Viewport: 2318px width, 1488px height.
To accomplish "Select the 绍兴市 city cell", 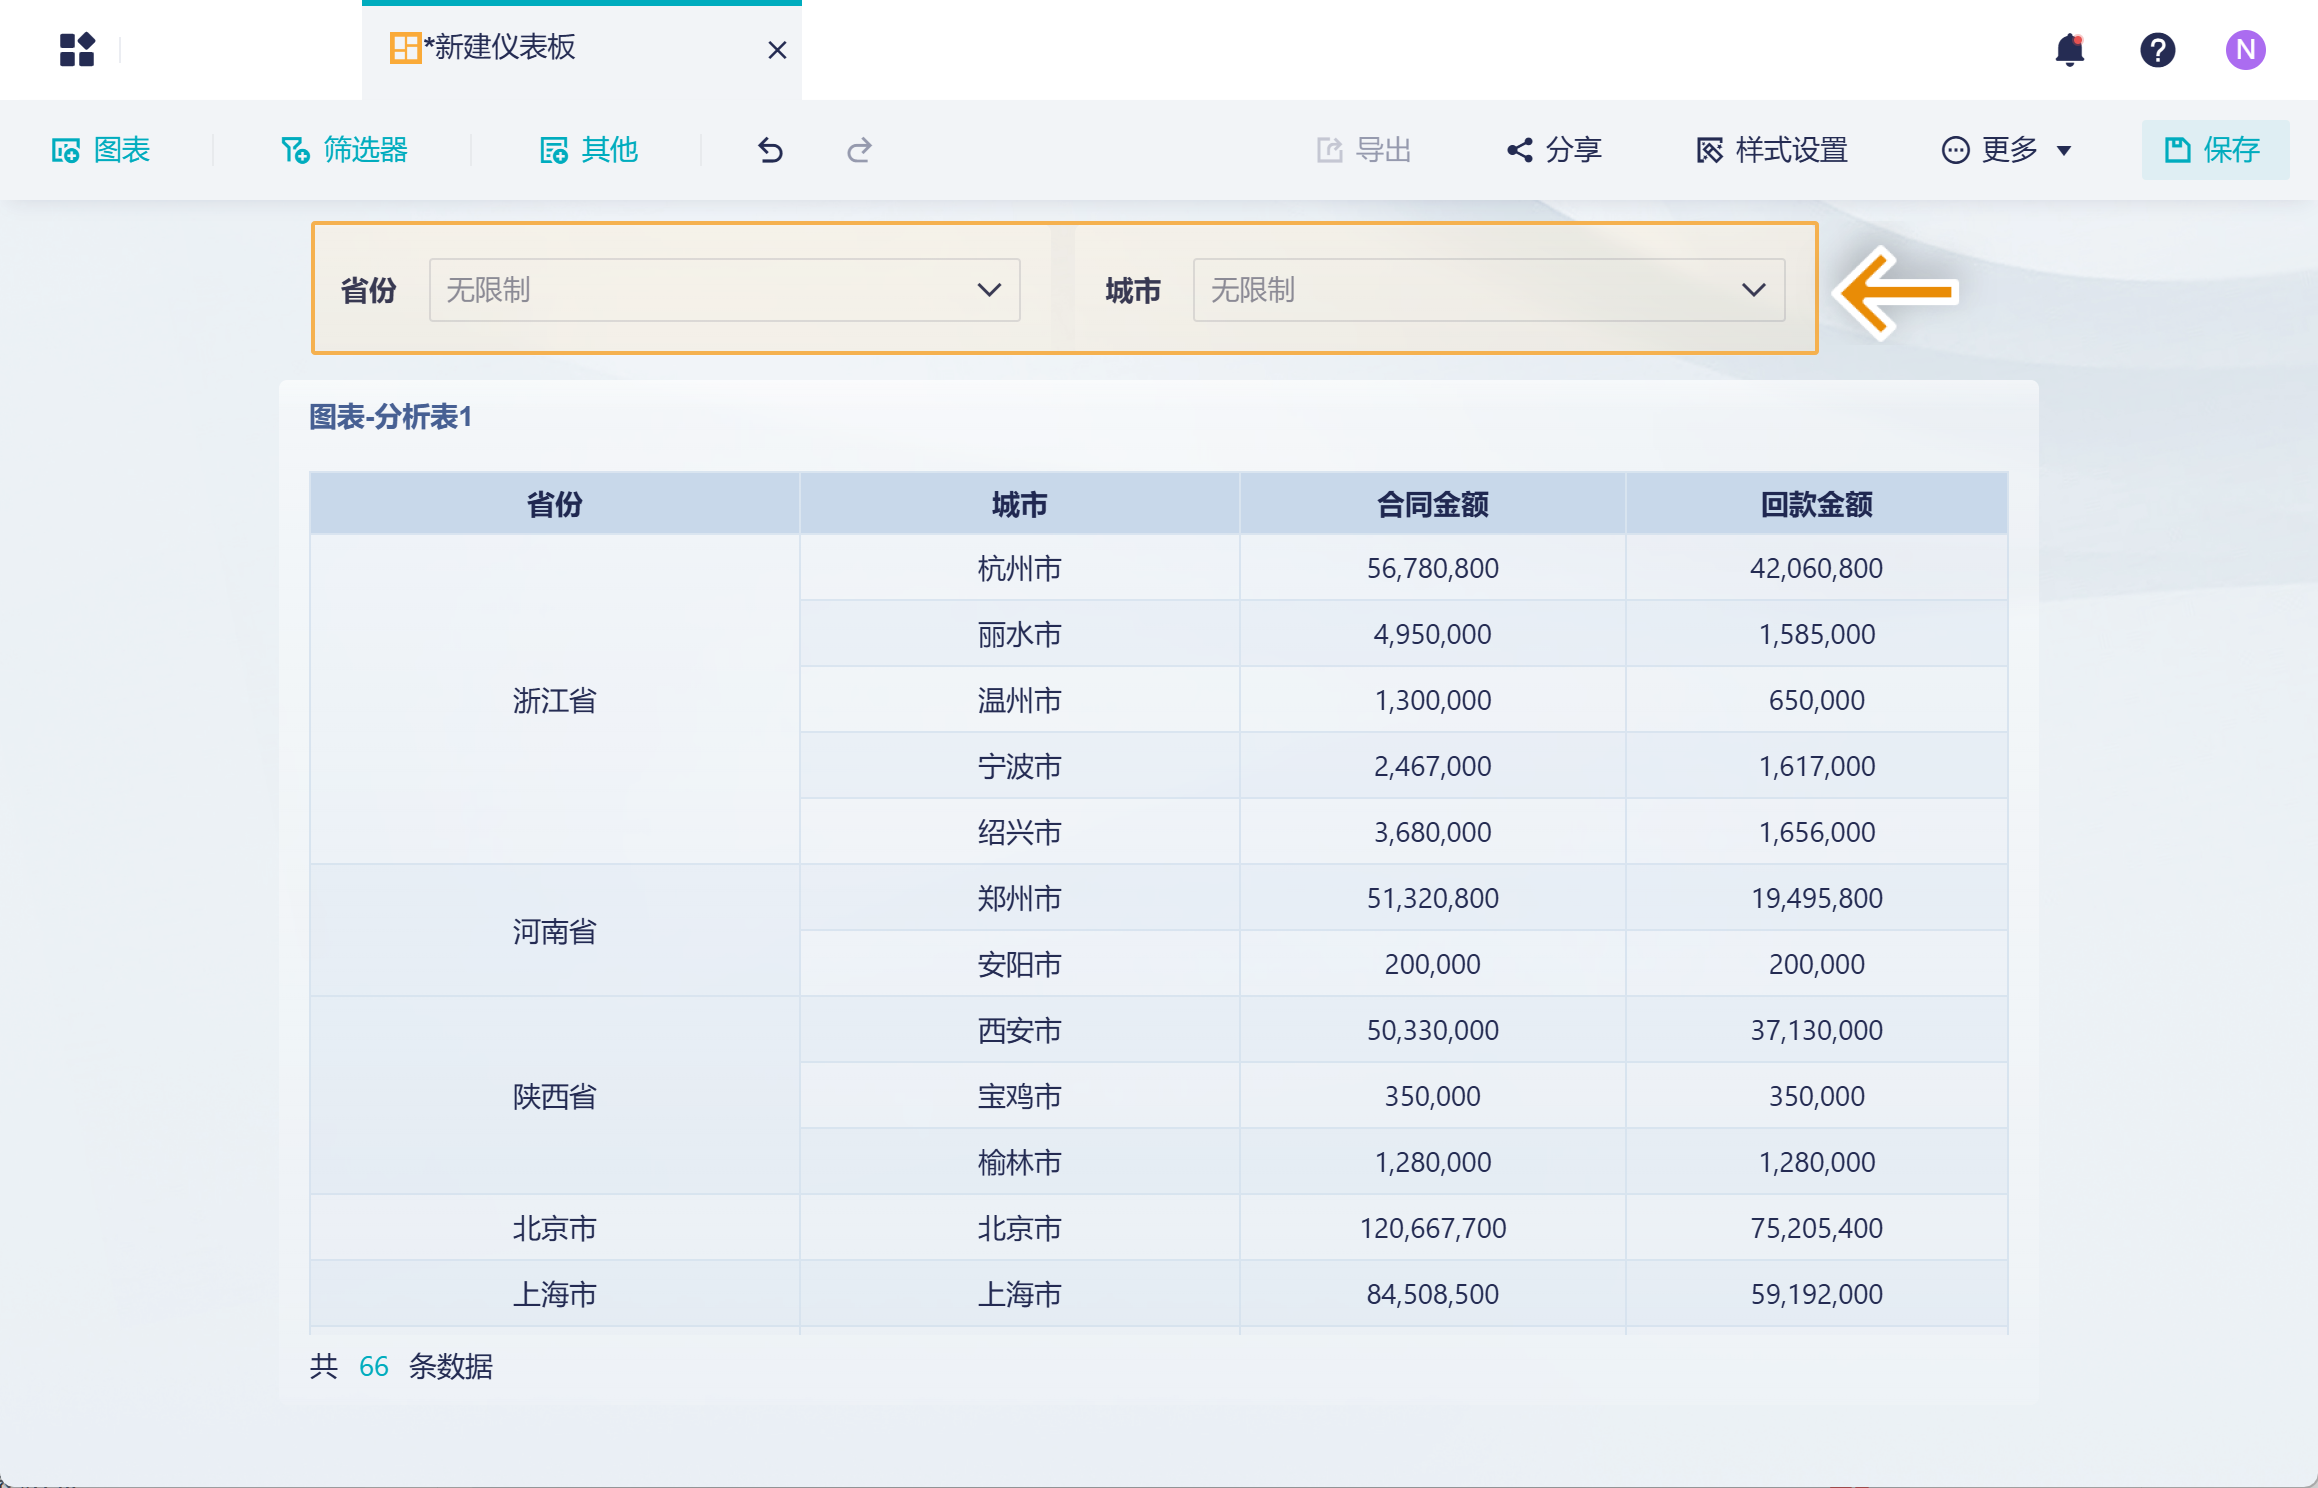I will [1019, 832].
